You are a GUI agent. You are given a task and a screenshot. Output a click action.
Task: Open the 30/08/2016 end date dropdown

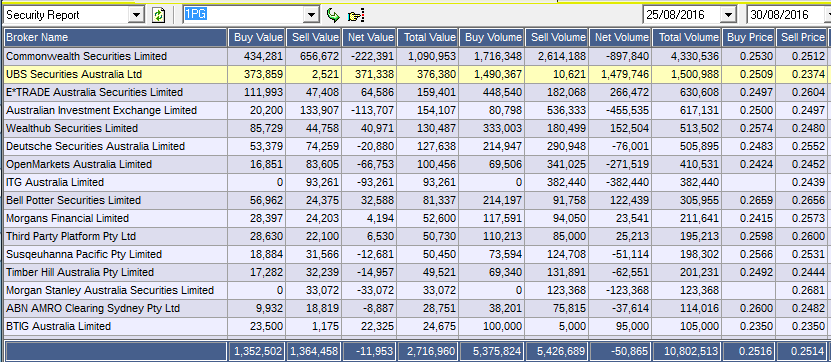827,15
